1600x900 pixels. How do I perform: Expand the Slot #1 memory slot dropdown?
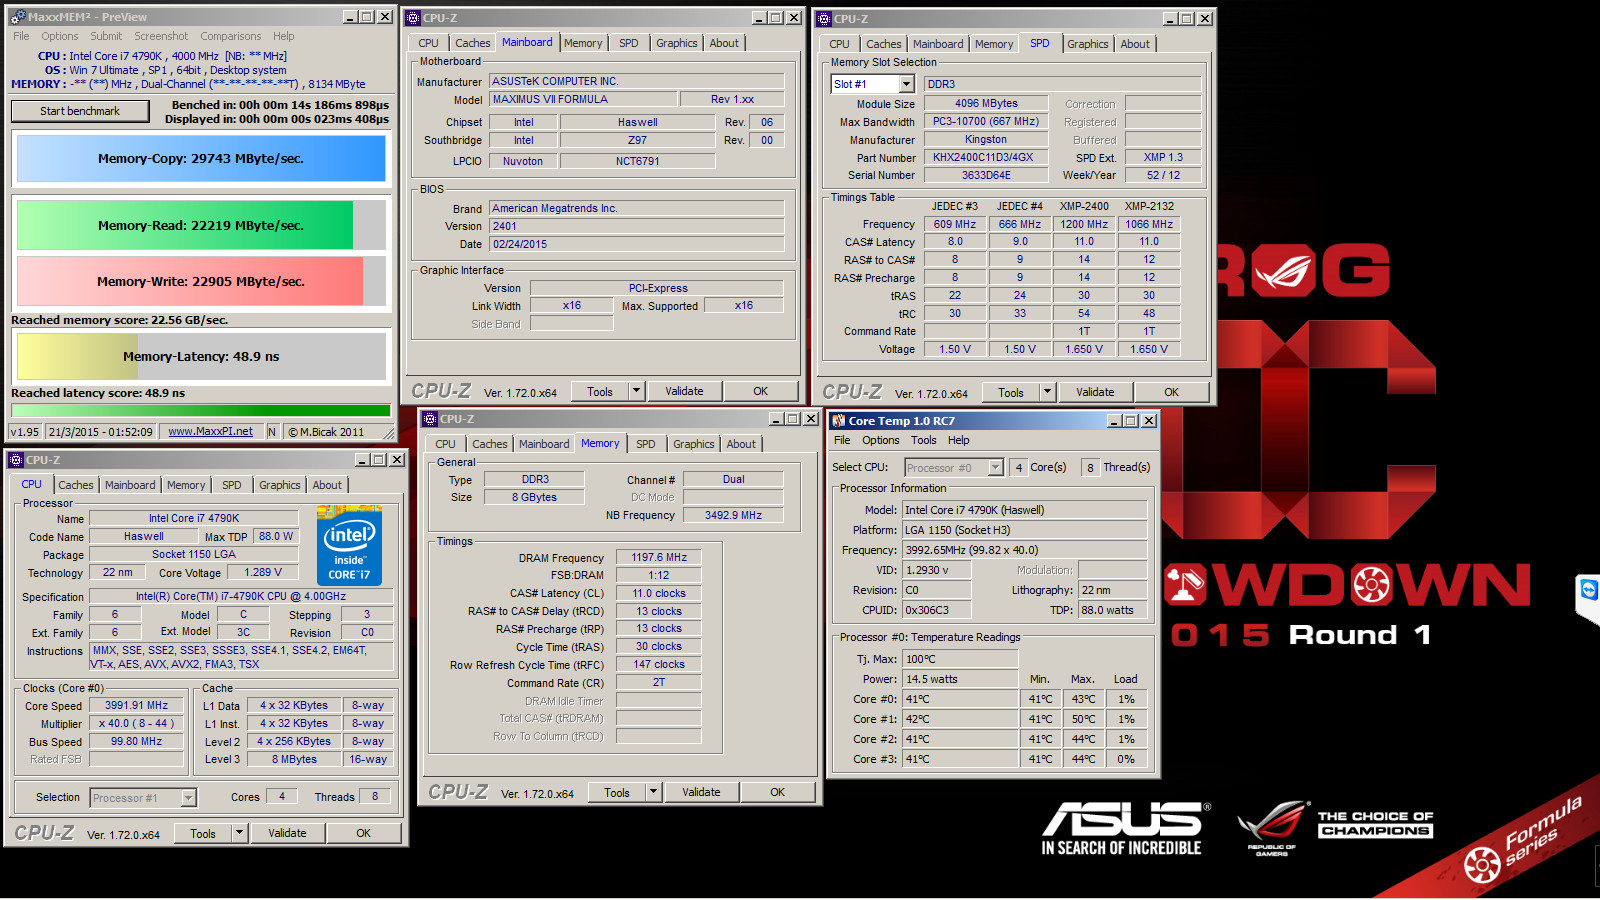906,84
